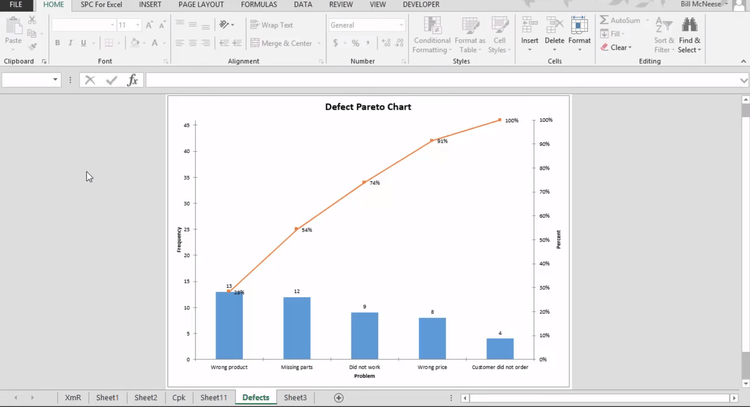The width and height of the screenshot is (750, 407).
Task: Click the Accounting dollar format icon
Action: (x=335, y=43)
